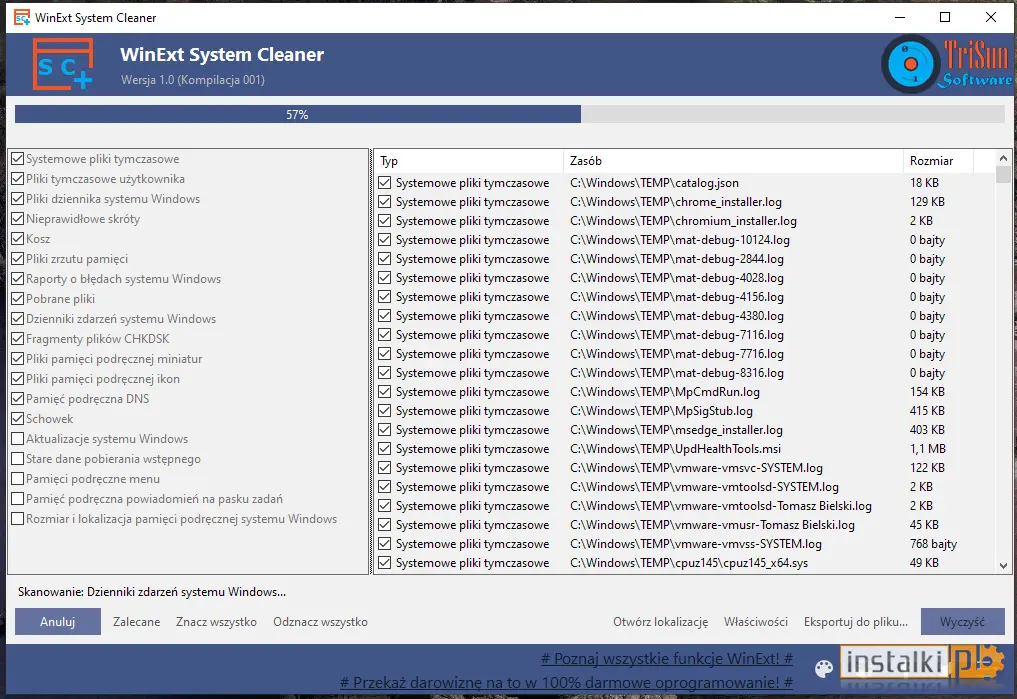Uncheck the catalog.json row checkbox
Viewport: 1017px width, 699px height.
pyautogui.click(x=385, y=183)
